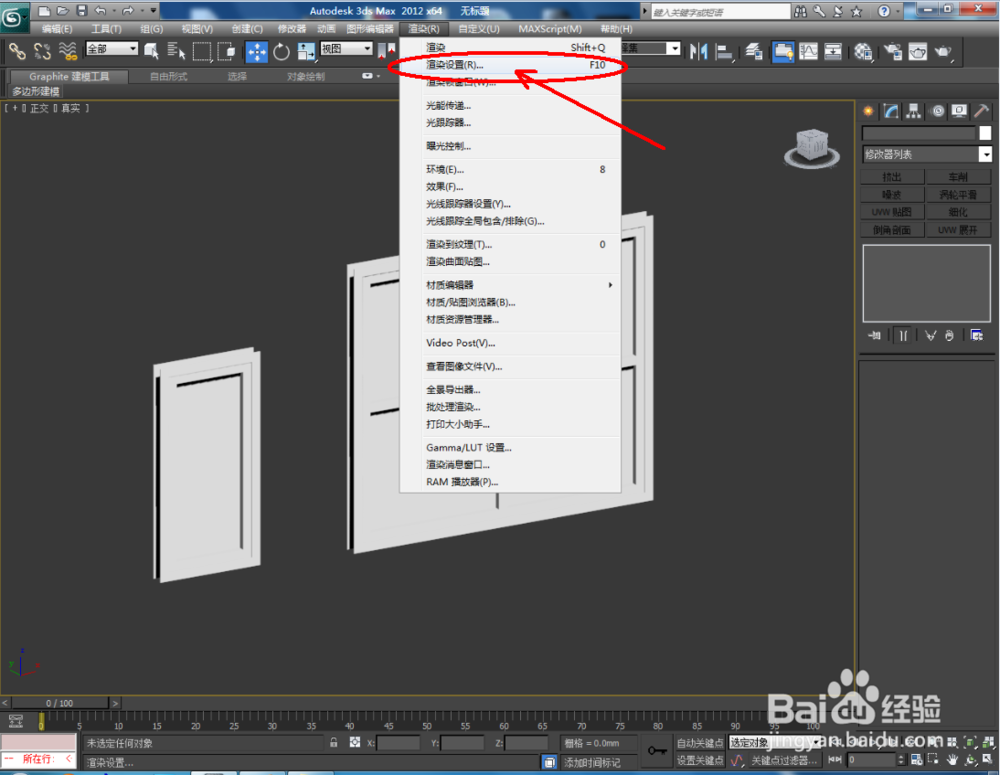
Task: Toggle the selection lock padlock icon
Action: point(334,742)
